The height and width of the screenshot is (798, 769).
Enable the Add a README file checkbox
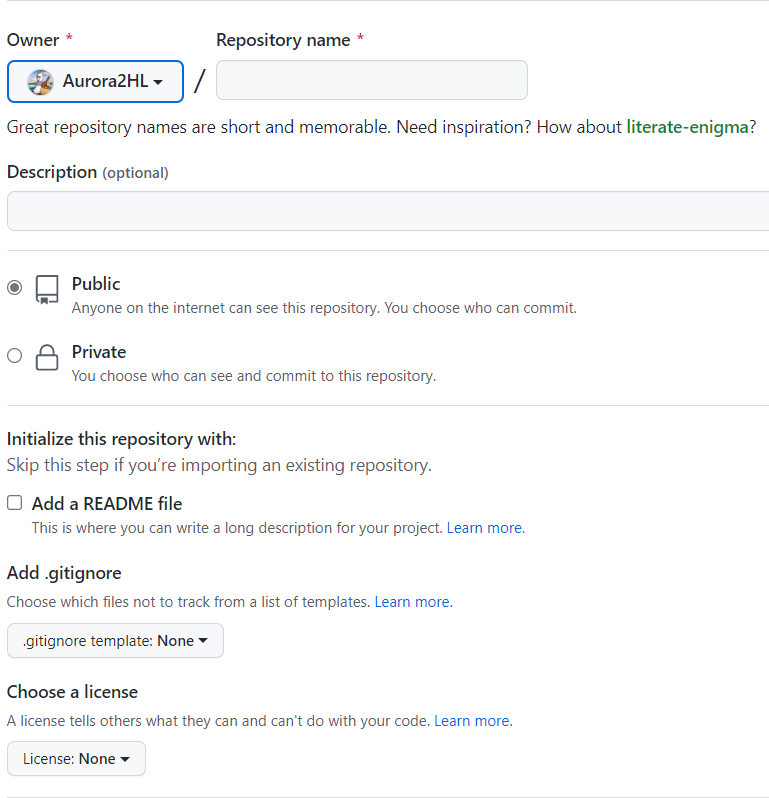click(15, 503)
